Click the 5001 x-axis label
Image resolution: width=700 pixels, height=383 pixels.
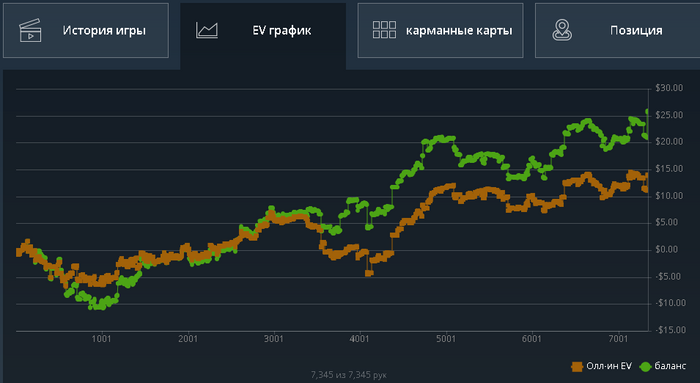click(x=446, y=339)
